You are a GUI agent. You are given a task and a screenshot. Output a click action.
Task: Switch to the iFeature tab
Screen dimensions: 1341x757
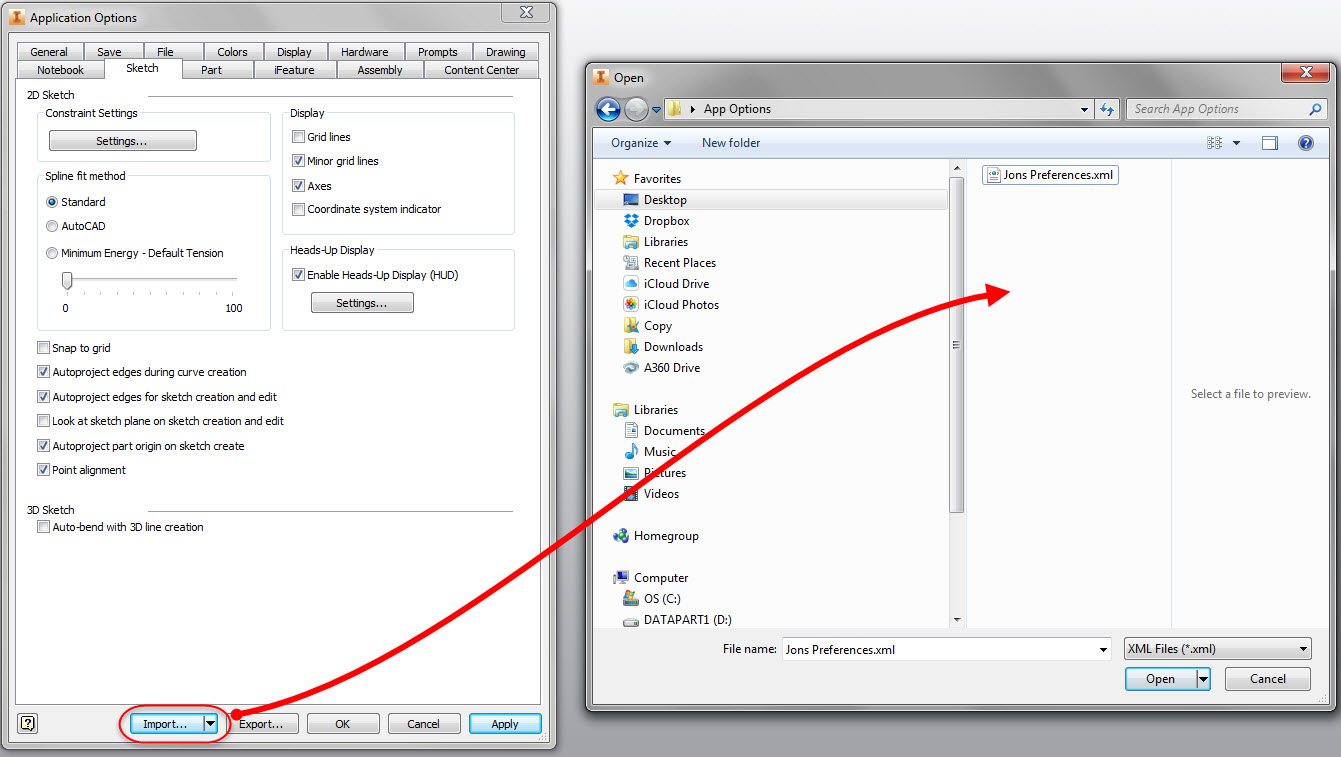[294, 70]
